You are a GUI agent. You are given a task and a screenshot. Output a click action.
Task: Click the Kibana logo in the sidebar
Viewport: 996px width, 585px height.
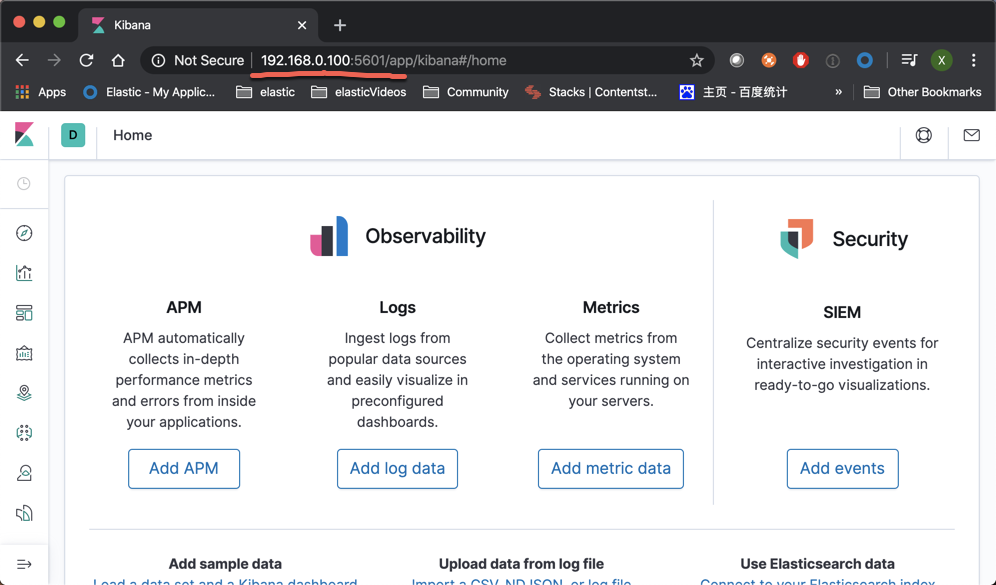25,134
